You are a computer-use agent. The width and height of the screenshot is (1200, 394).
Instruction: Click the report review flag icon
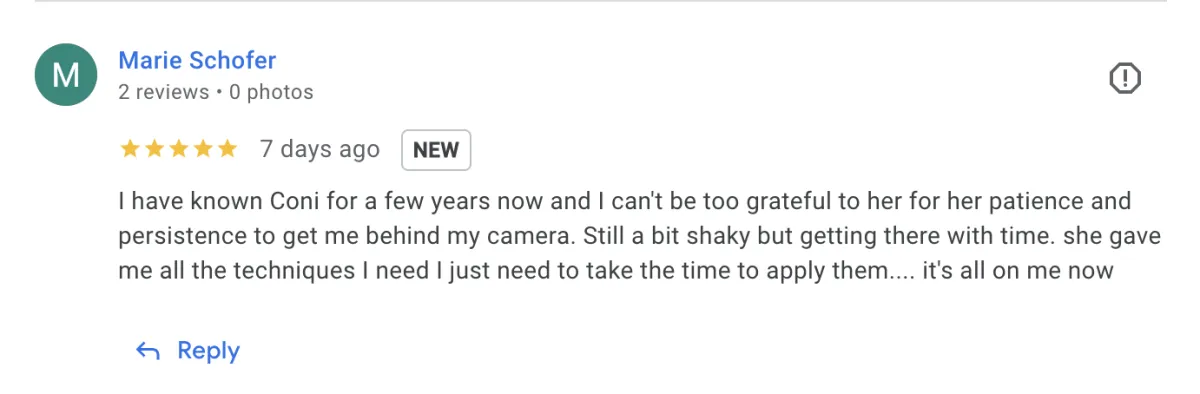tap(1125, 78)
